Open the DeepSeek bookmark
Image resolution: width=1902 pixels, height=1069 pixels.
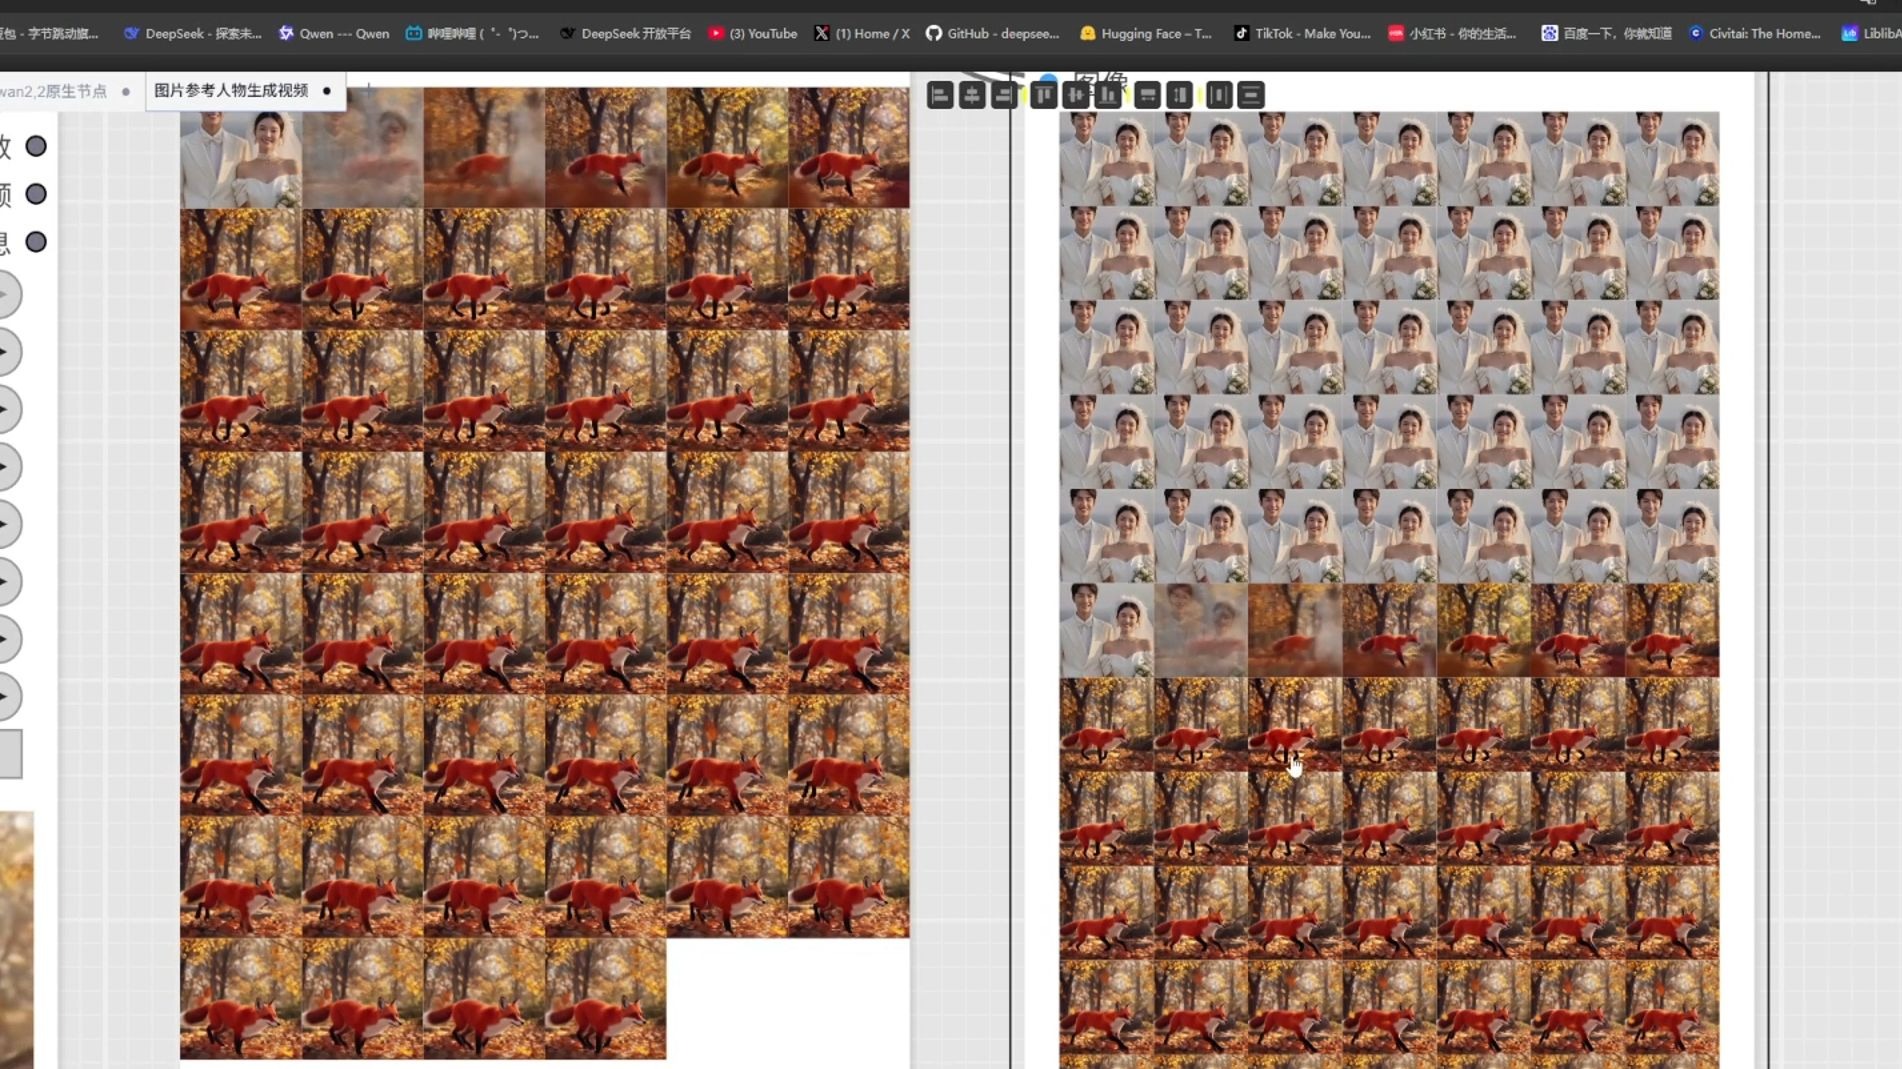point(192,33)
